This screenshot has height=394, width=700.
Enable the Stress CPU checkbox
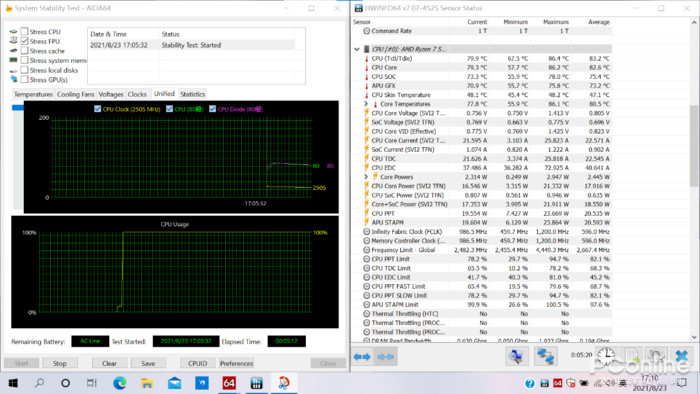pos(25,31)
